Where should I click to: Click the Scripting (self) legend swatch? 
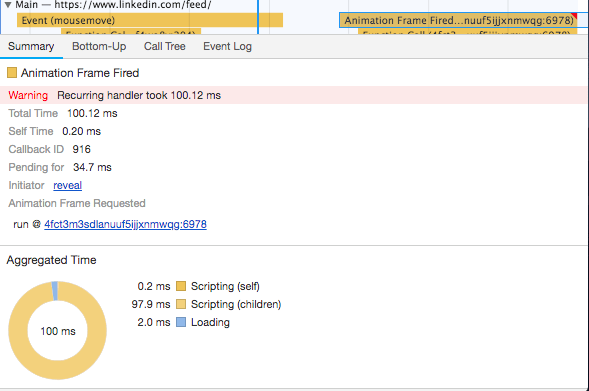[x=181, y=286]
